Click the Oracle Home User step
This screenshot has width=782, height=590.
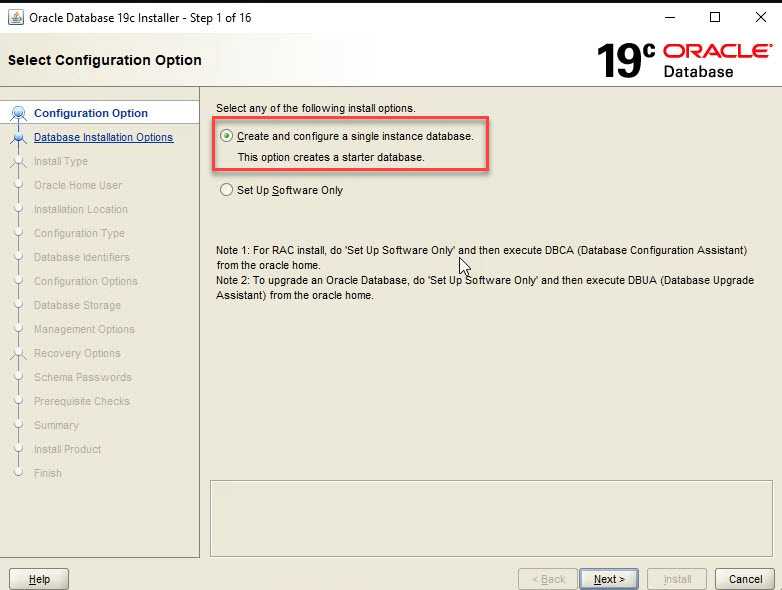click(78, 186)
